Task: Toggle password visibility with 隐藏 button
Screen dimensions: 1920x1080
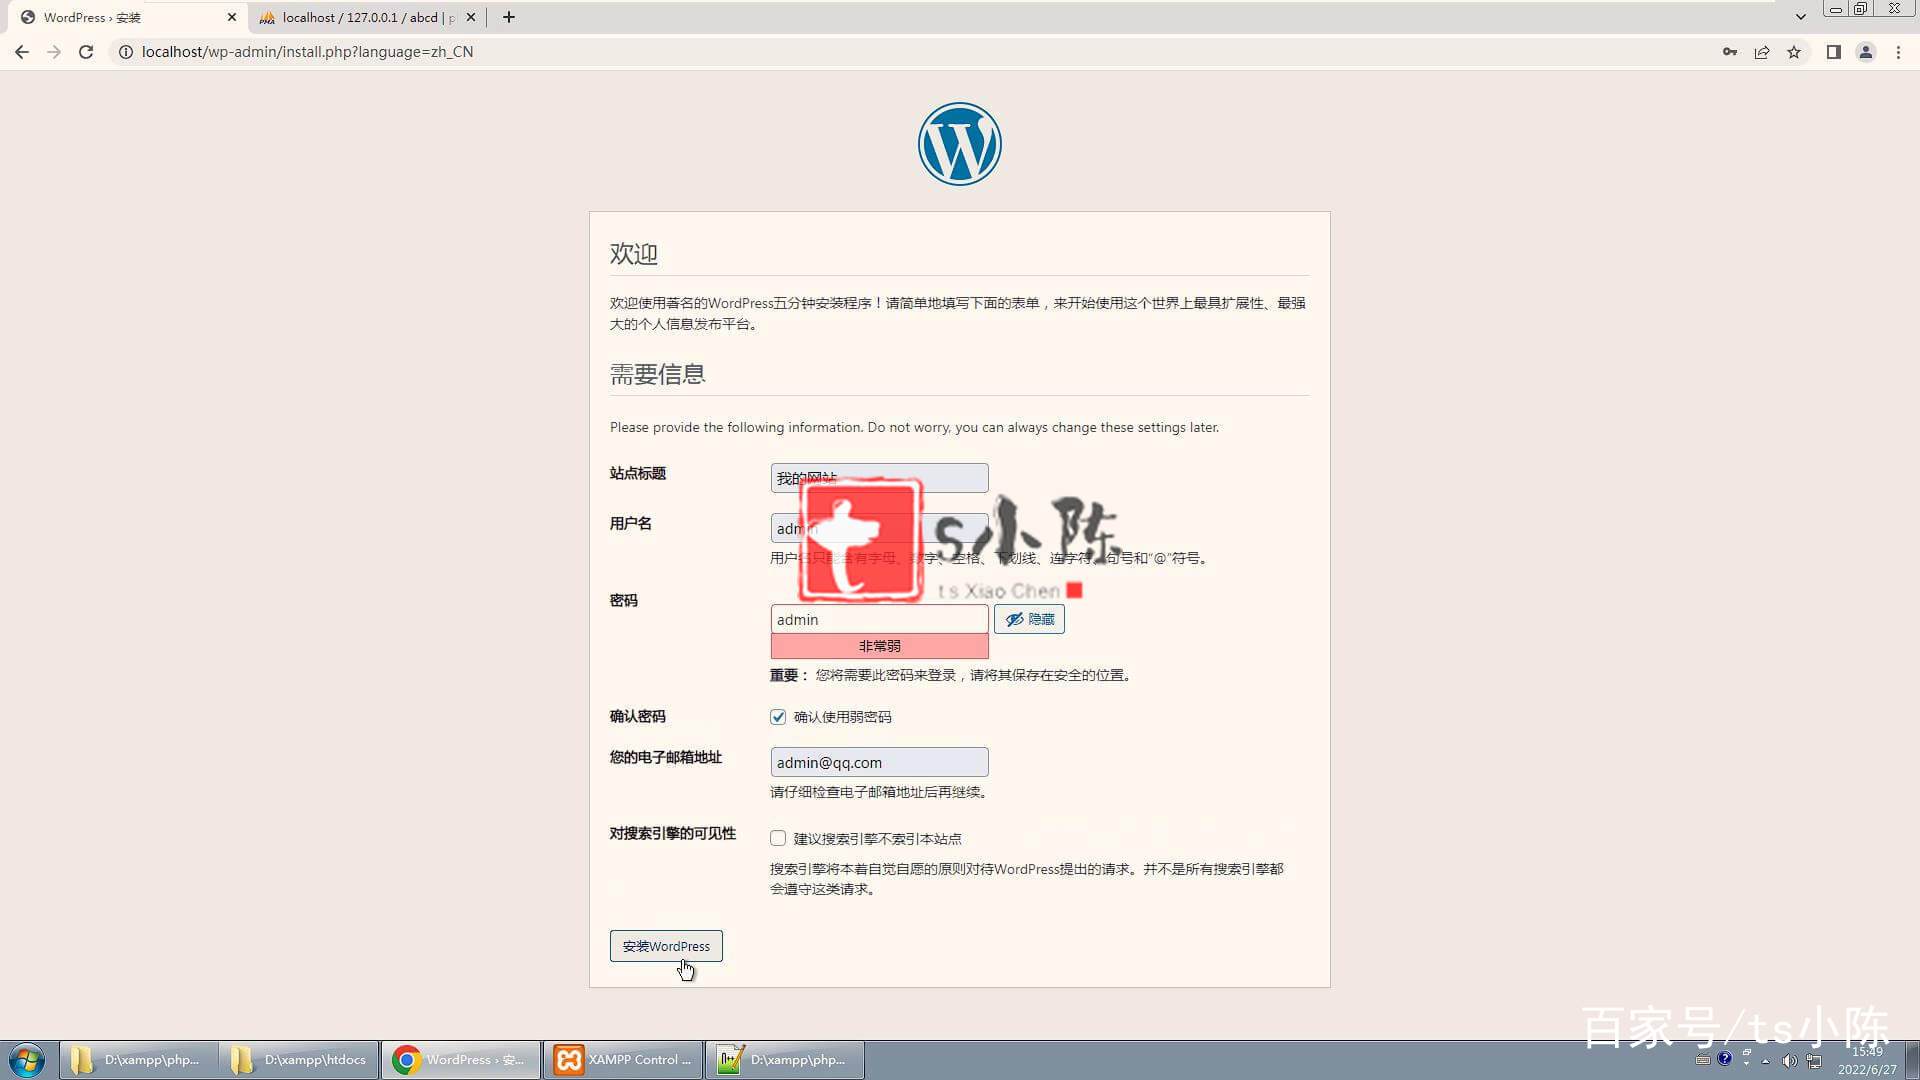Action: [1029, 619]
